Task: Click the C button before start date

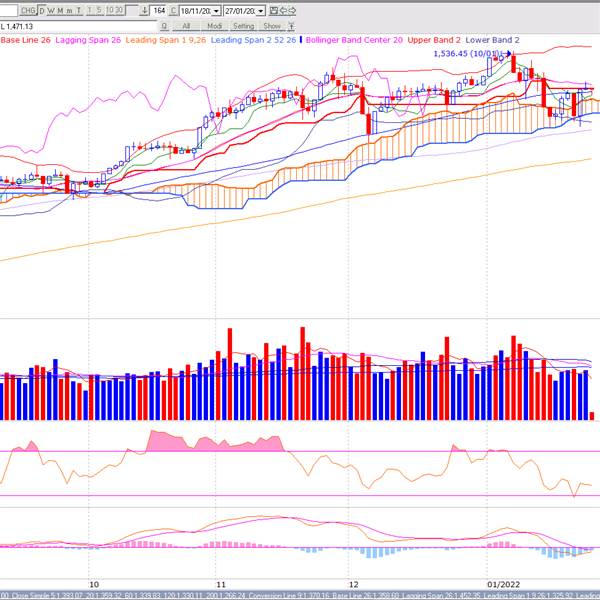Action: tap(173, 10)
